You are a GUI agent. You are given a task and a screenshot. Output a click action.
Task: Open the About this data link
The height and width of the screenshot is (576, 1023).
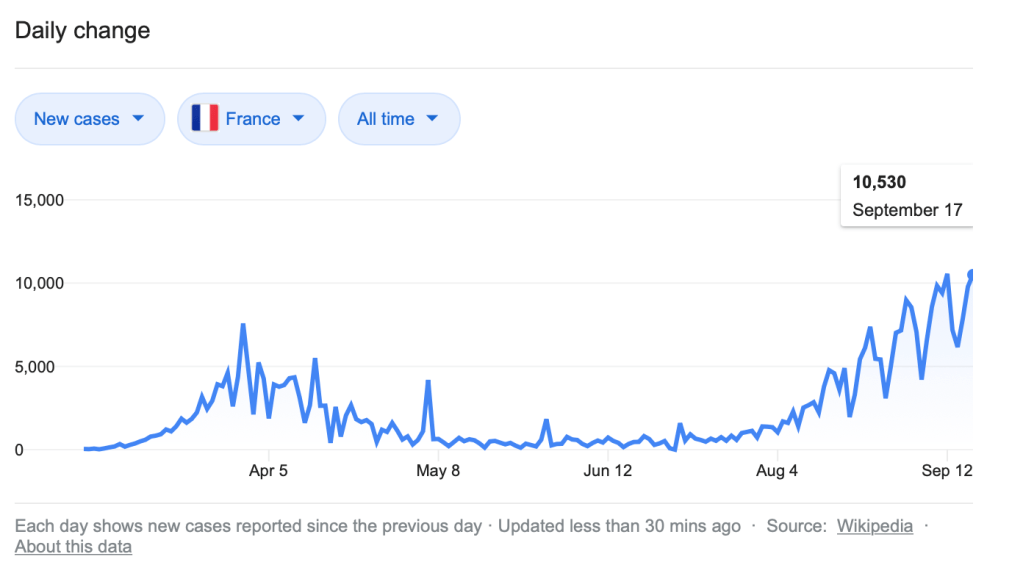[x=73, y=547]
